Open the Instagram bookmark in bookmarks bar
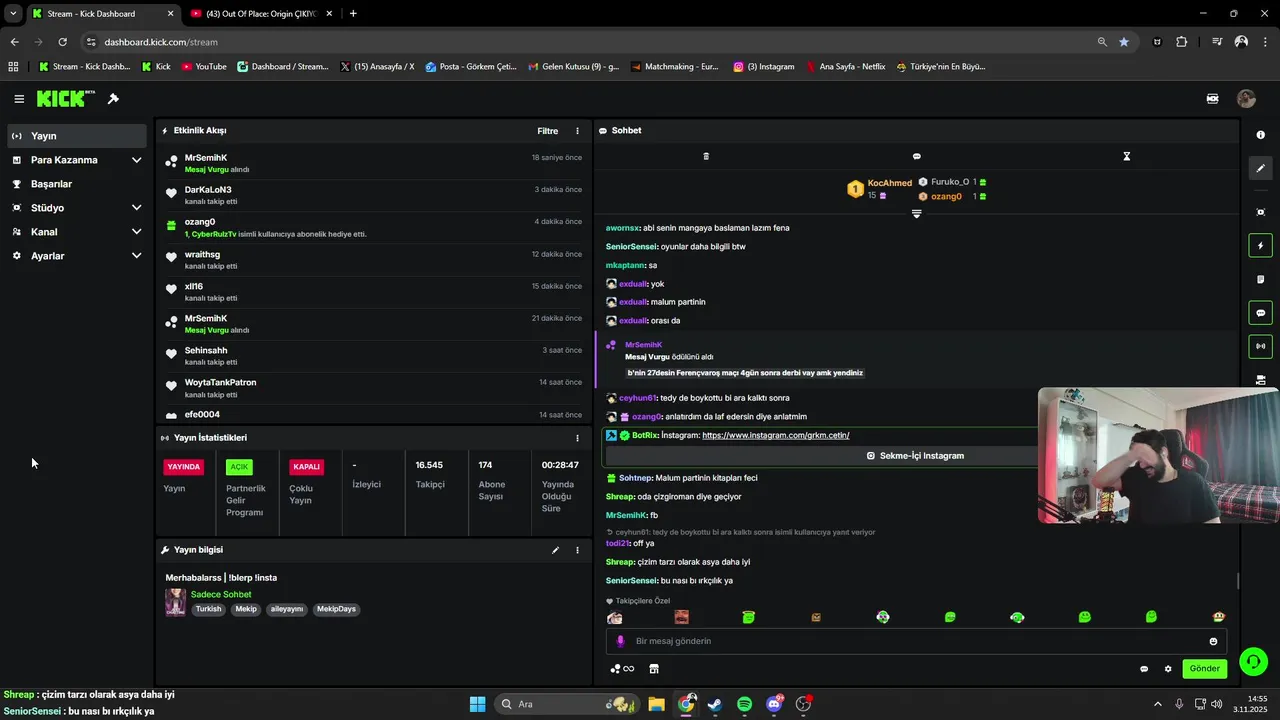Screen dimensions: 1280x720 764,67
